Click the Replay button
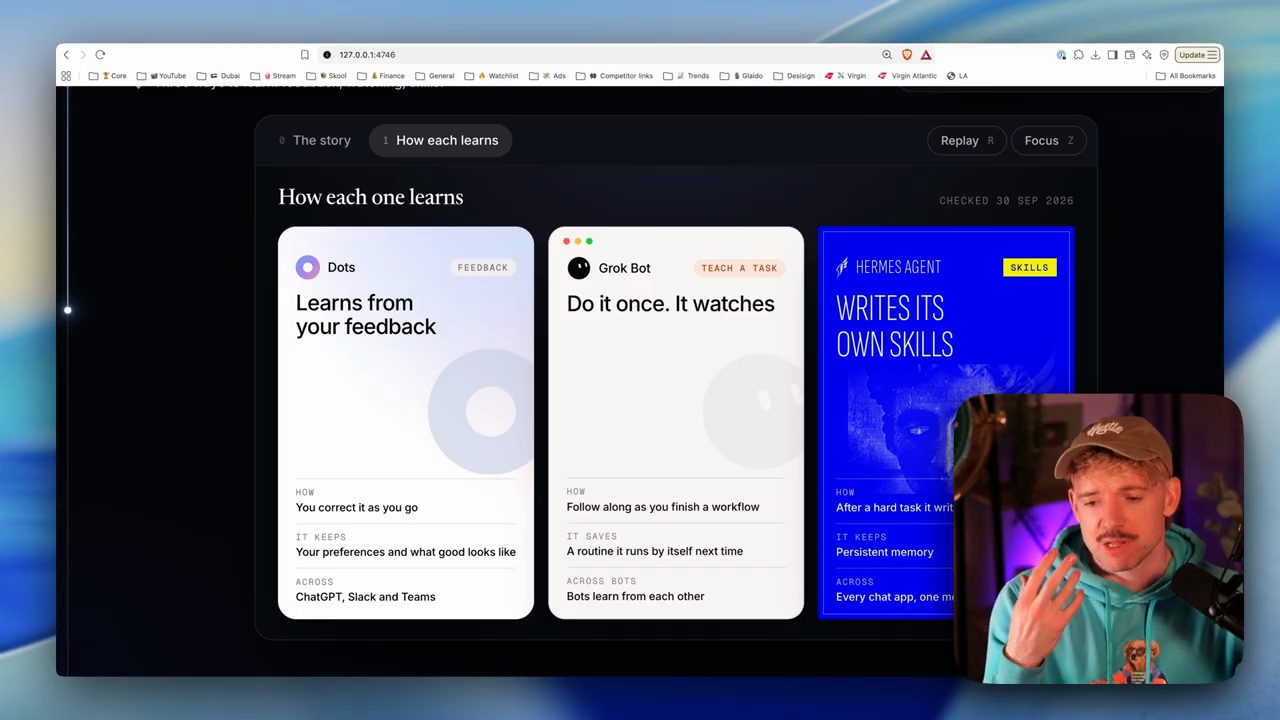This screenshot has height=720, width=1280. click(967, 141)
